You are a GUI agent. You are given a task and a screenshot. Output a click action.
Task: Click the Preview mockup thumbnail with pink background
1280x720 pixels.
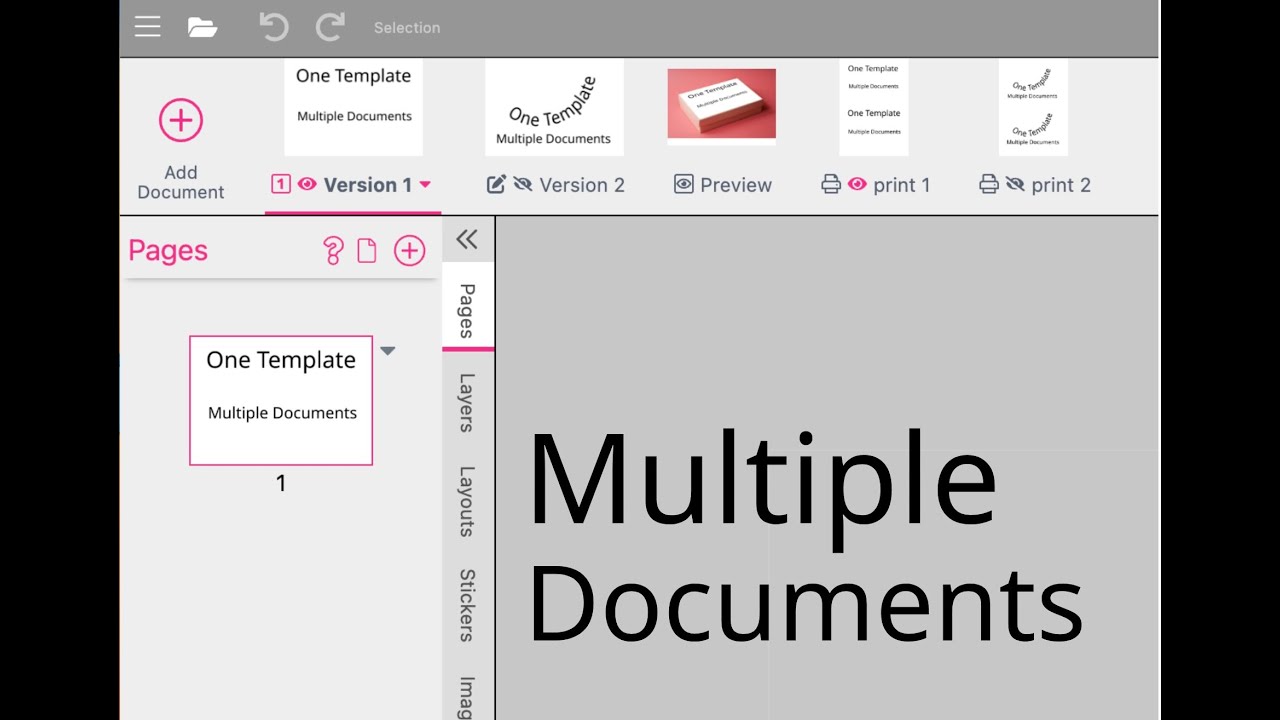pos(721,106)
